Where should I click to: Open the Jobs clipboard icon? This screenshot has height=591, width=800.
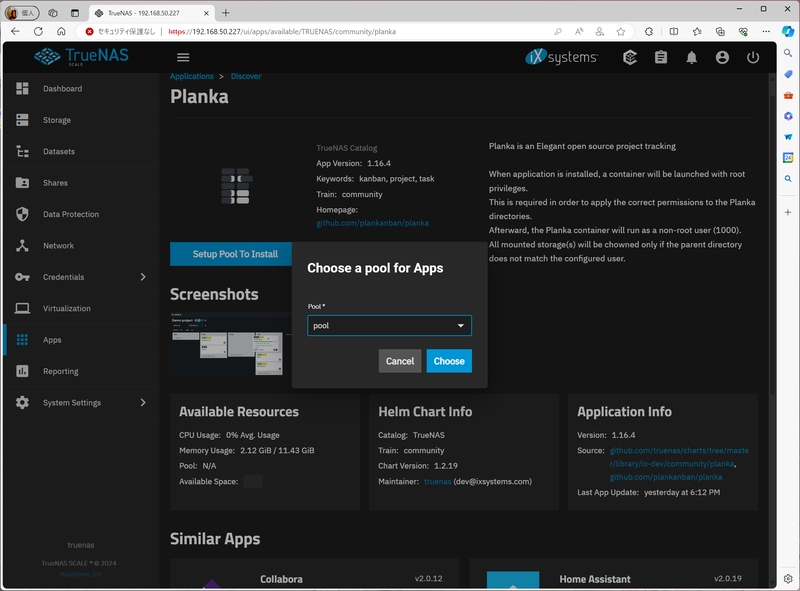661,57
